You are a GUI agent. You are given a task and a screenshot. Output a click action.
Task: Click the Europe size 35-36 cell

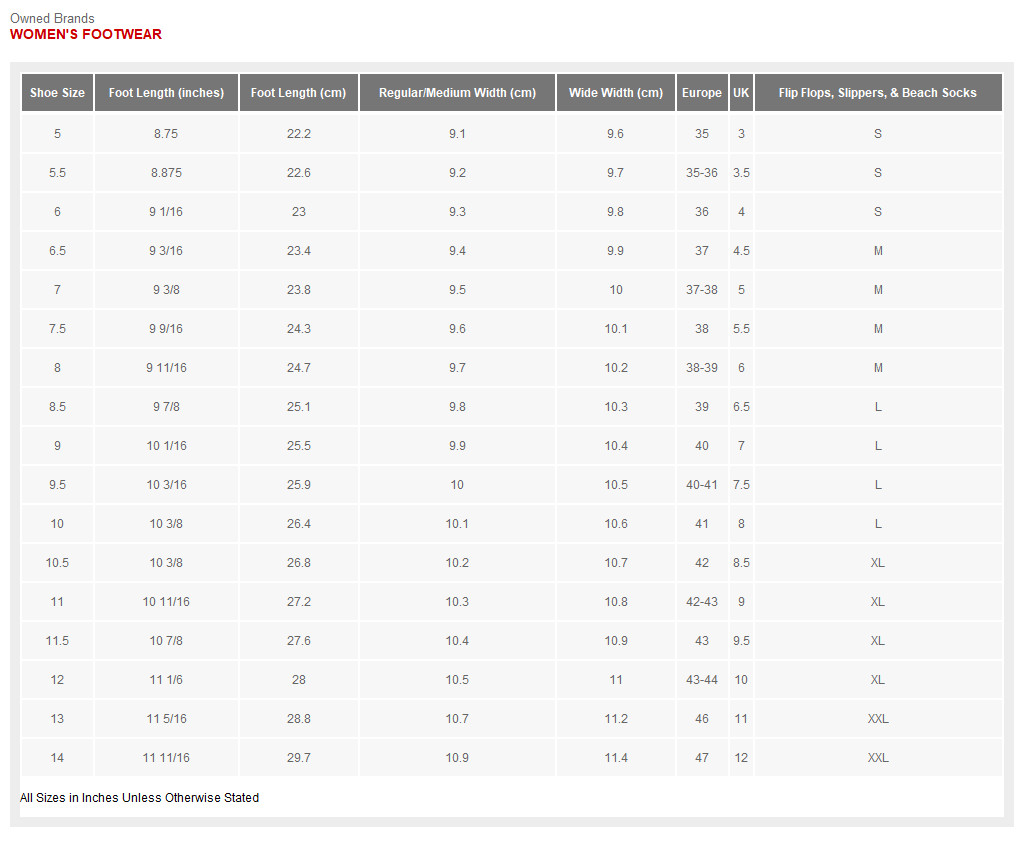(x=702, y=172)
